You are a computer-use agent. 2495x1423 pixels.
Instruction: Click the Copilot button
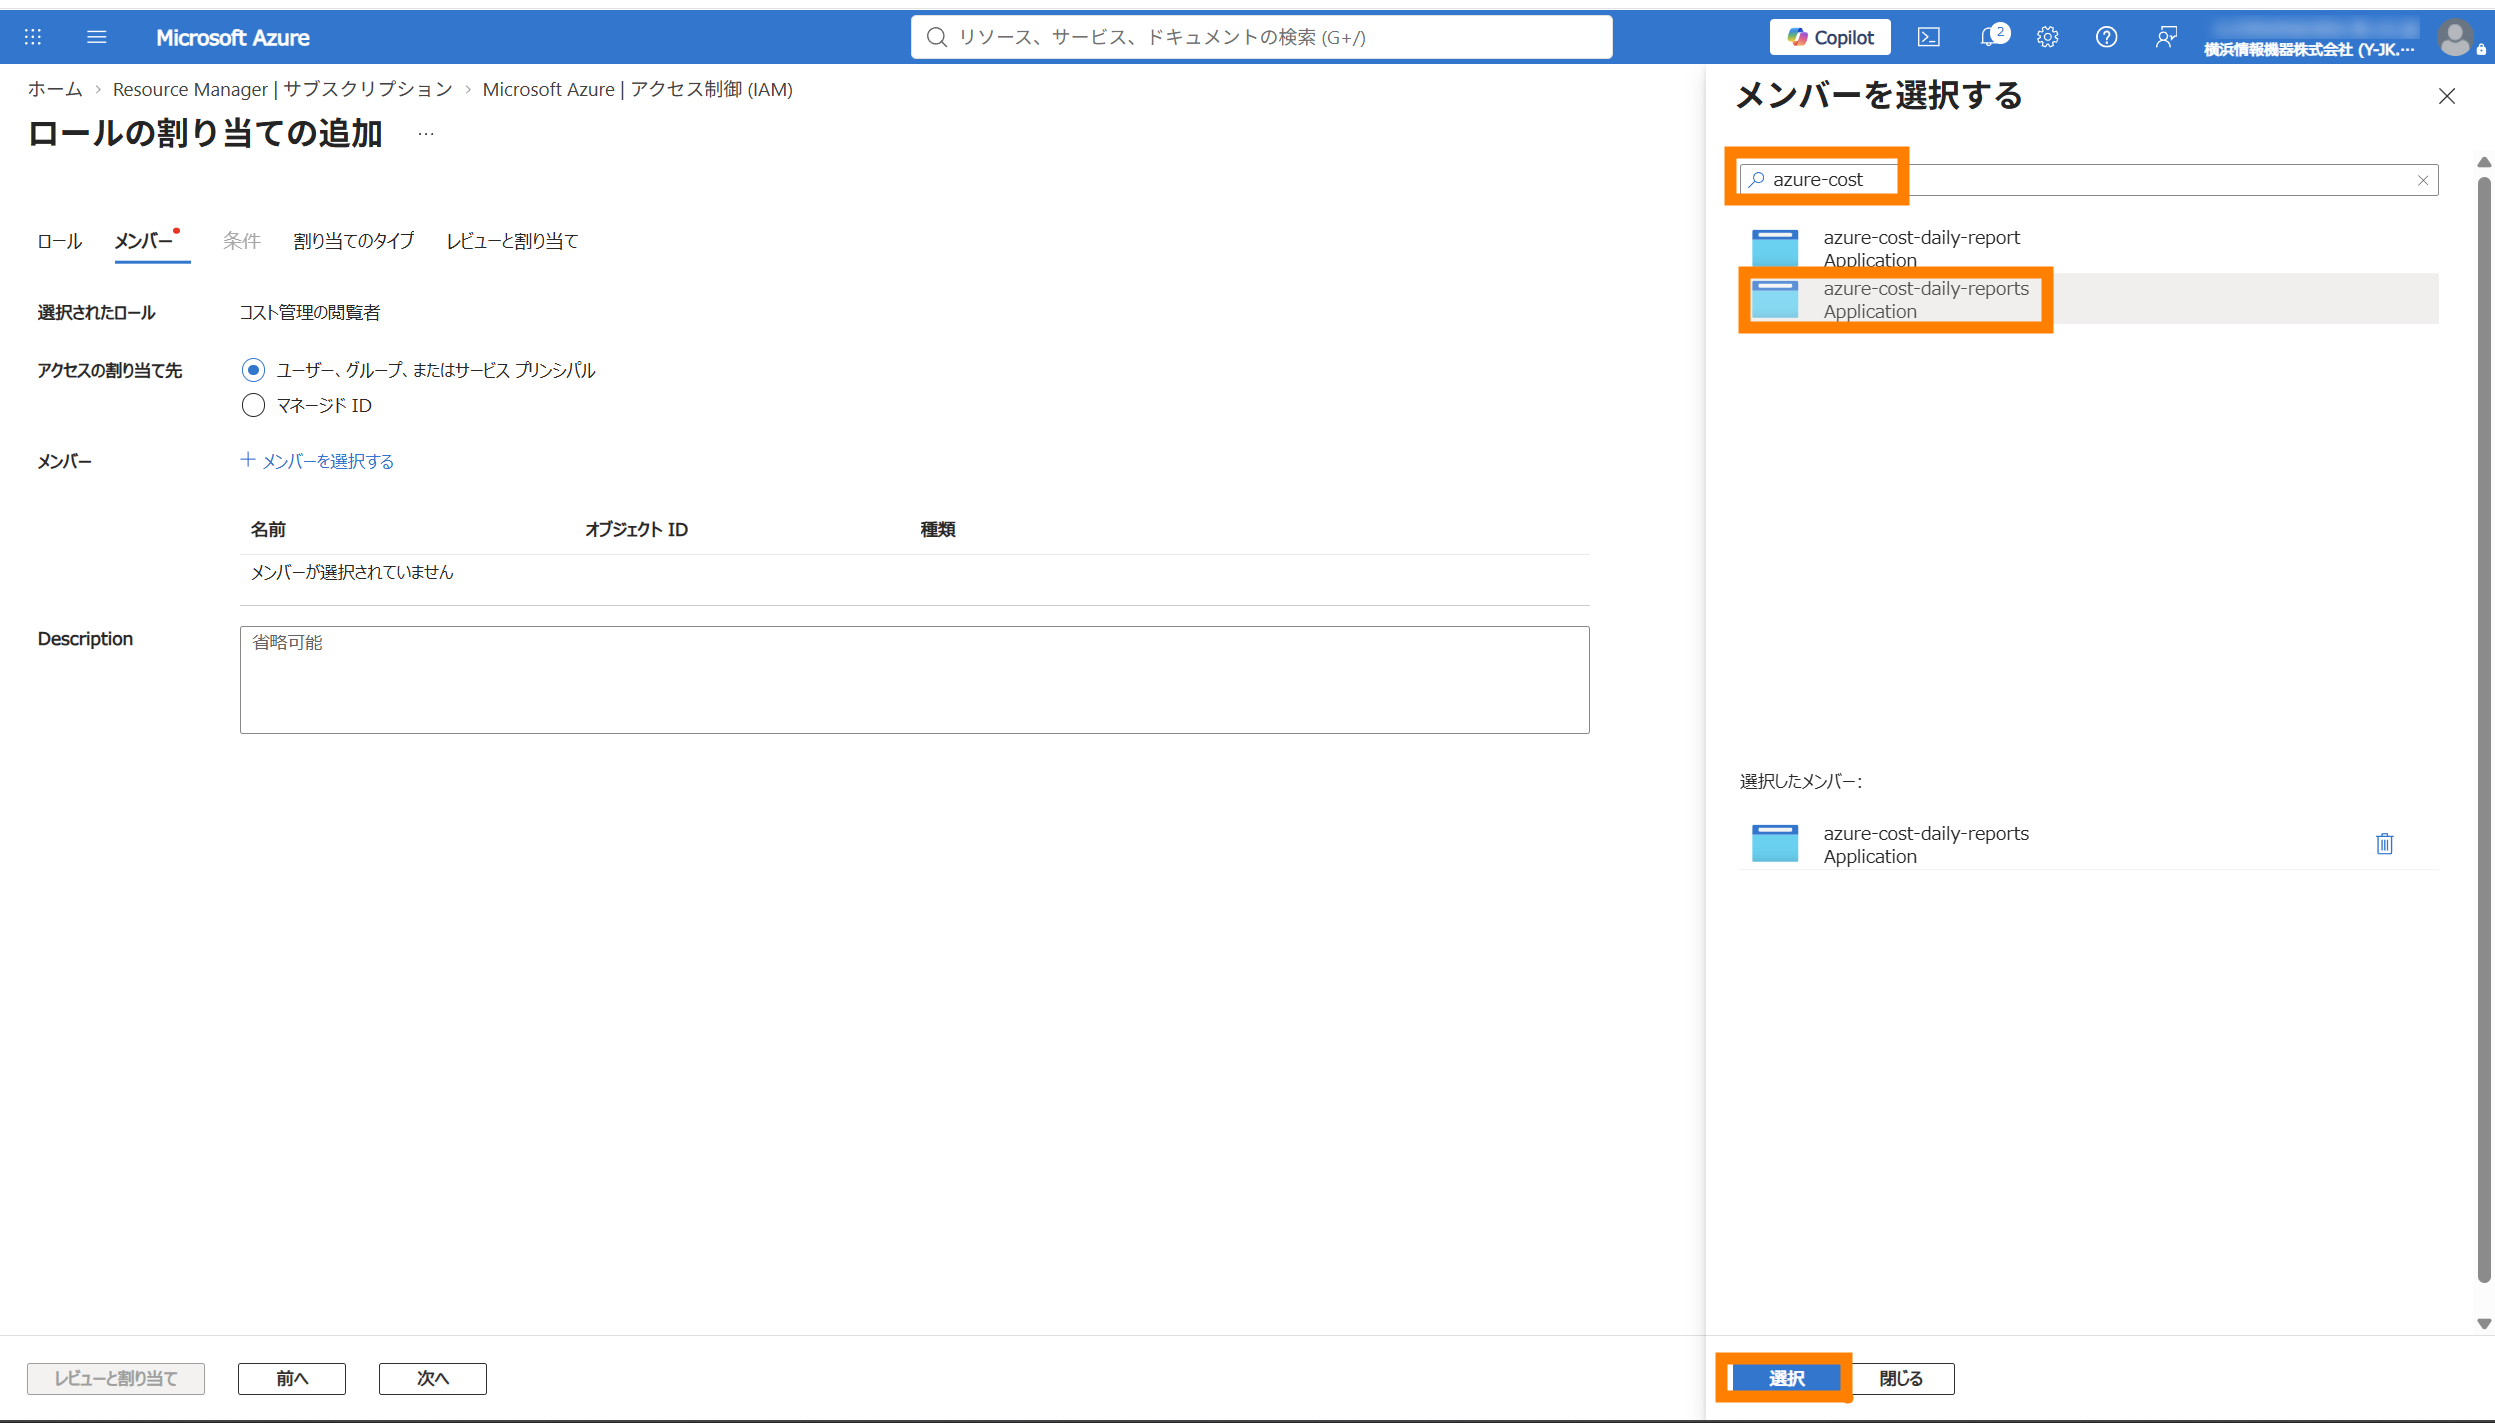pos(1830,37)
